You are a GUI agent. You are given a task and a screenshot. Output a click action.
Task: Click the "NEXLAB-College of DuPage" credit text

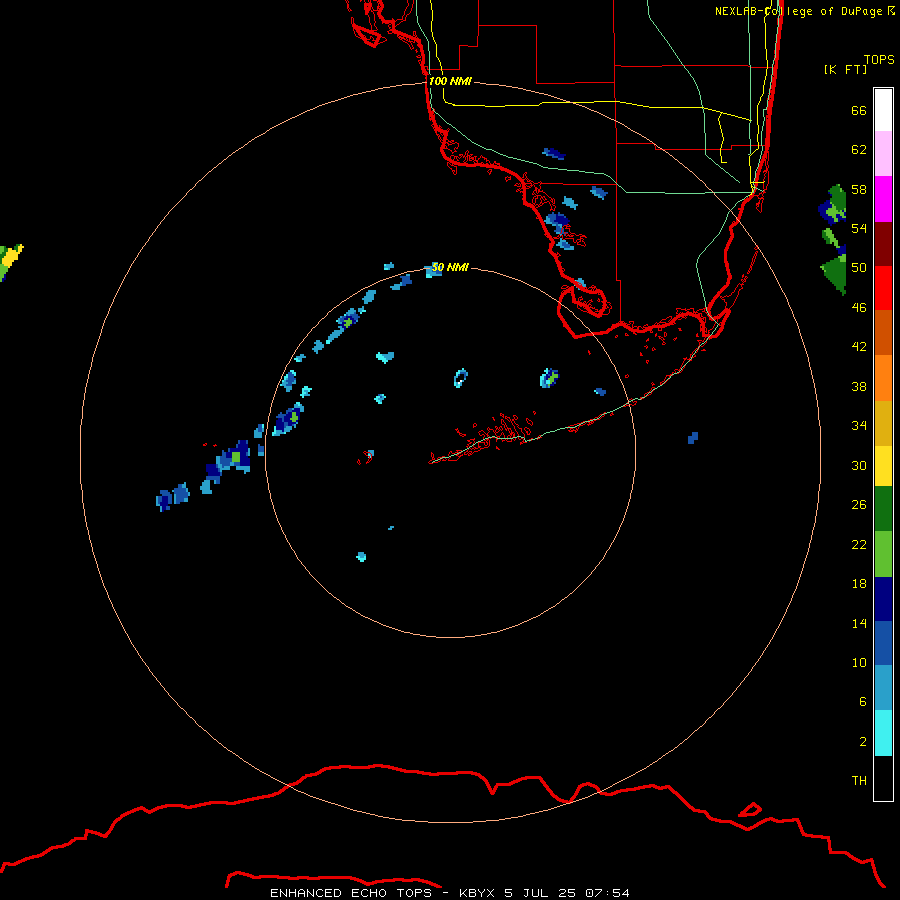pos(800,11)
